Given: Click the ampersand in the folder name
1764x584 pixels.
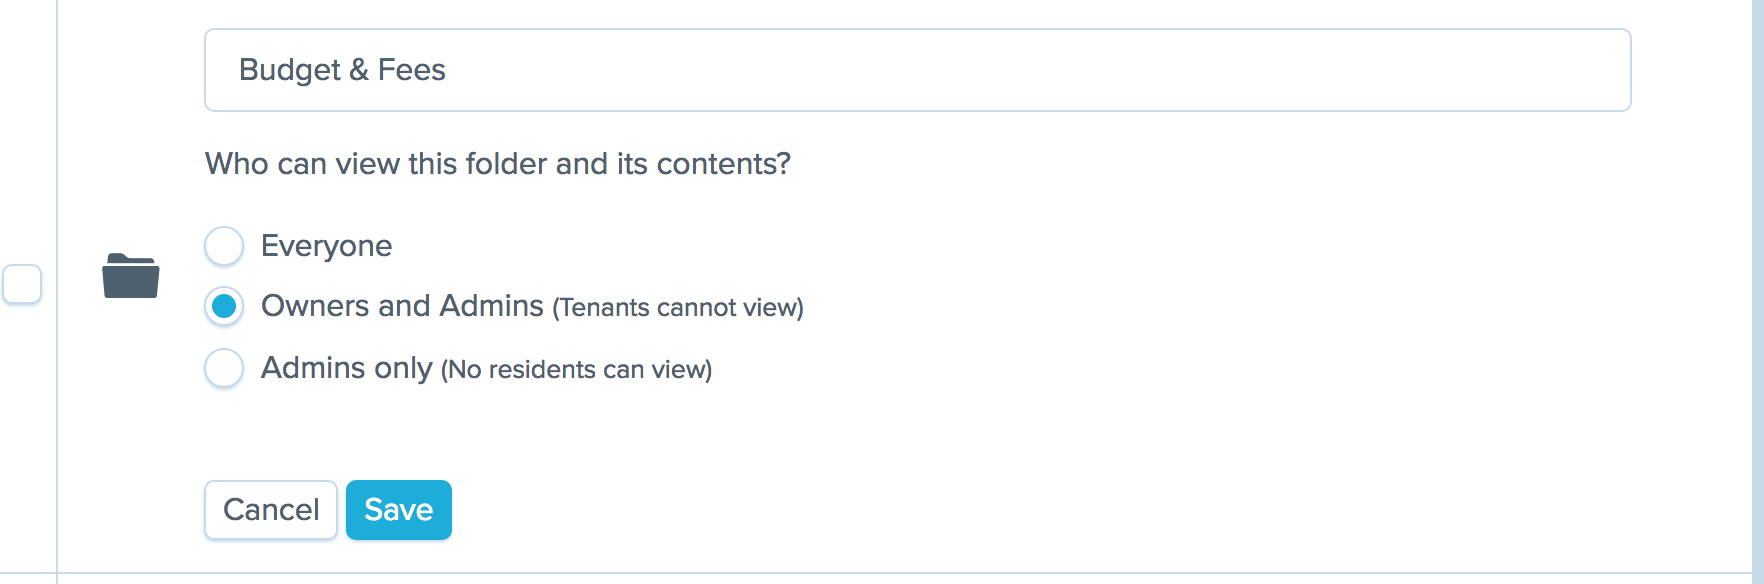Looking at the screenshot, I should pos(359,70).
